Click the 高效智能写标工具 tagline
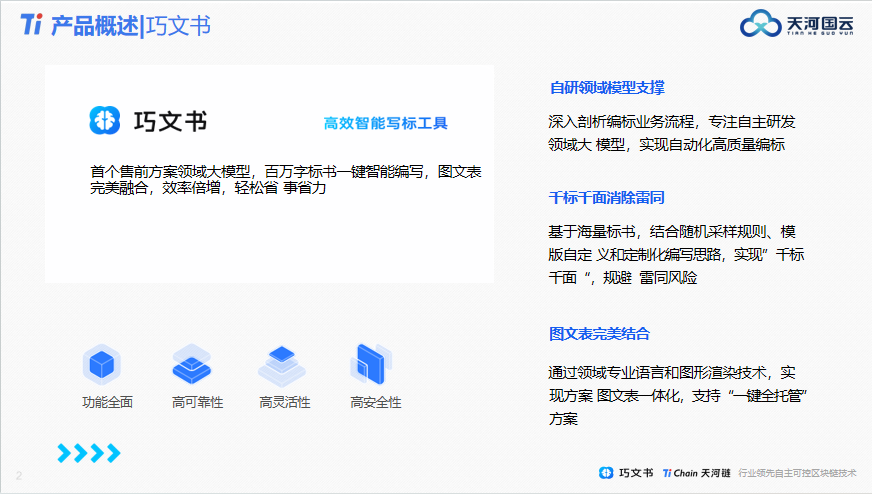Viewport: 872px width, 494px height. point(385,123)
